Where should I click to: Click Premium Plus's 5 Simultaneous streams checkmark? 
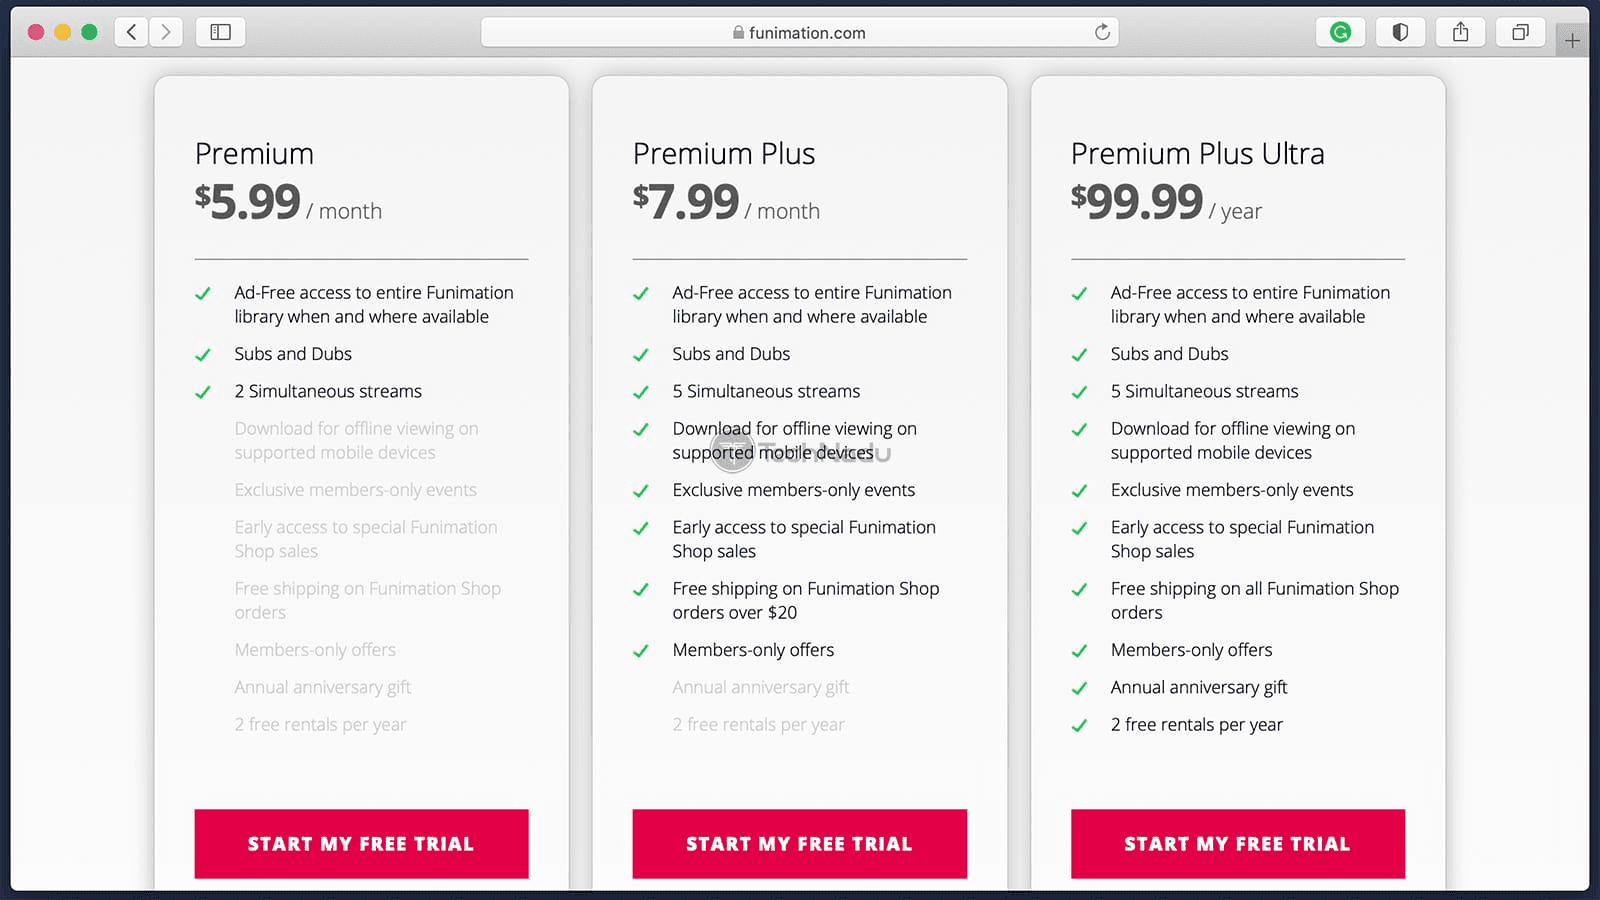641,392
